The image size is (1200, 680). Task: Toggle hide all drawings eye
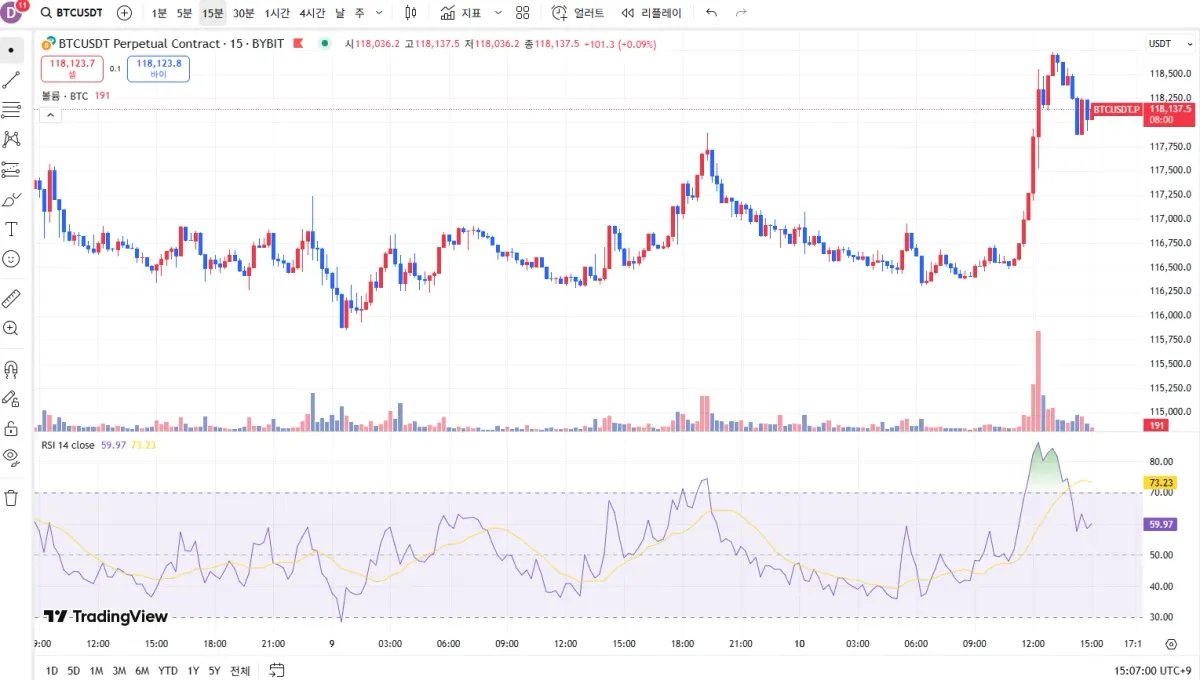(11, 458)
